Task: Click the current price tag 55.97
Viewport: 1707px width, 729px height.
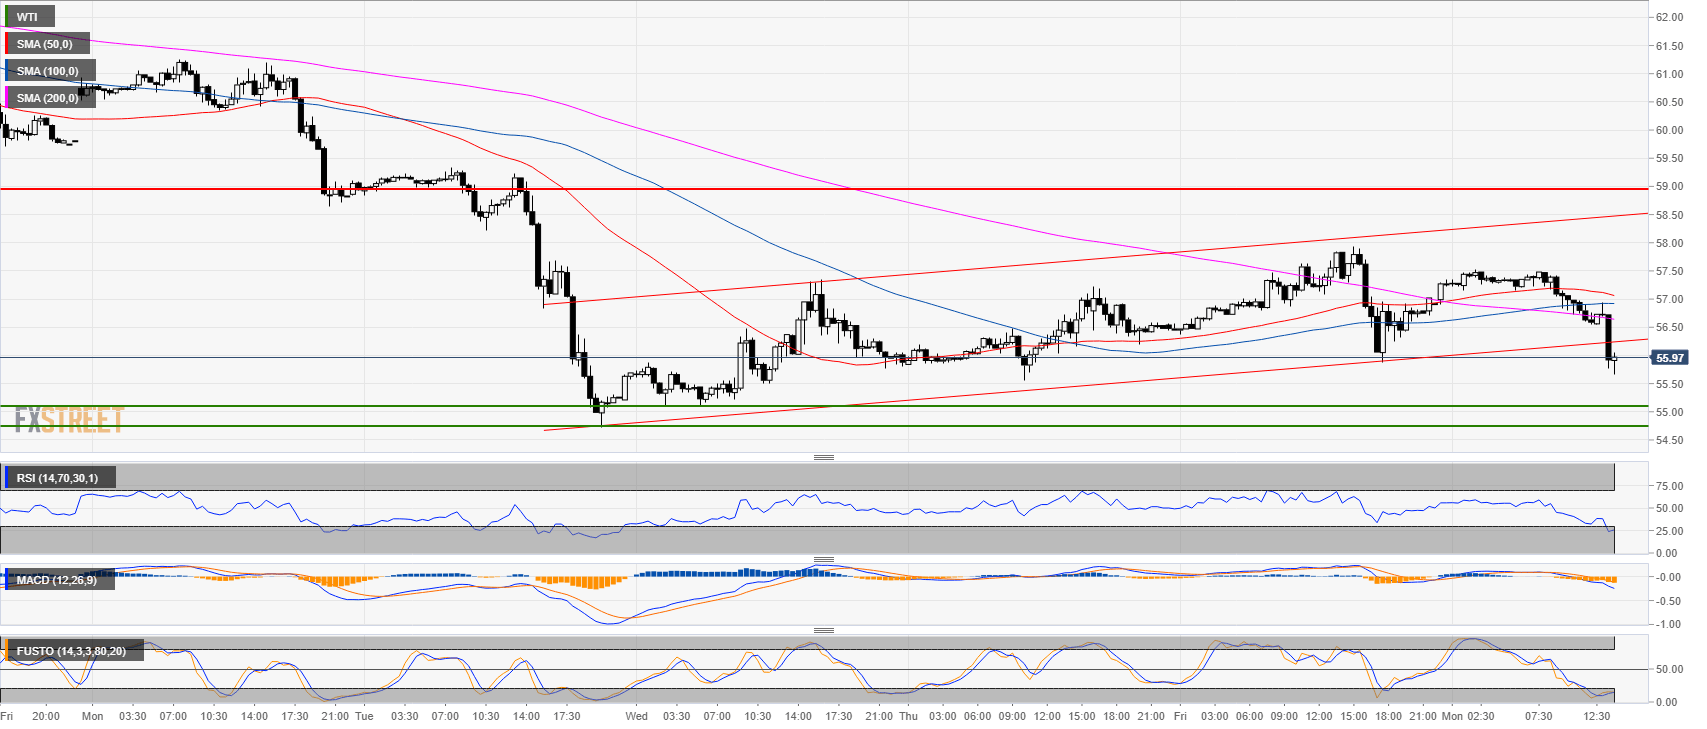Action: tap(1669, 358)
